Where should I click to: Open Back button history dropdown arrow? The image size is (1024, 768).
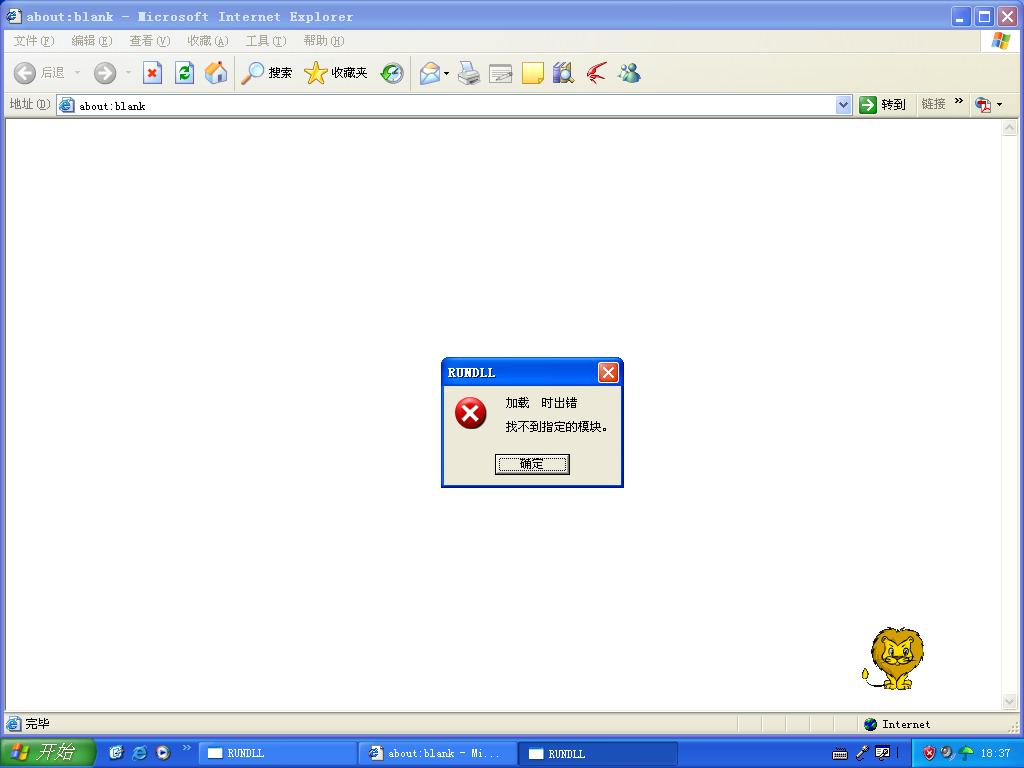coord(77,72)
